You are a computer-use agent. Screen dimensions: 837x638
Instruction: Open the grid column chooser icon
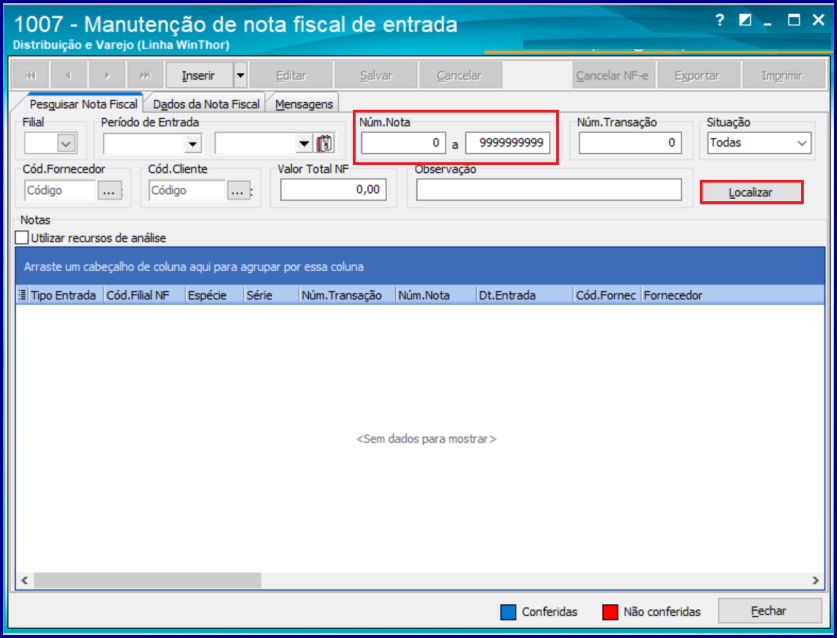pyautogui.click(x=22, y=295)
